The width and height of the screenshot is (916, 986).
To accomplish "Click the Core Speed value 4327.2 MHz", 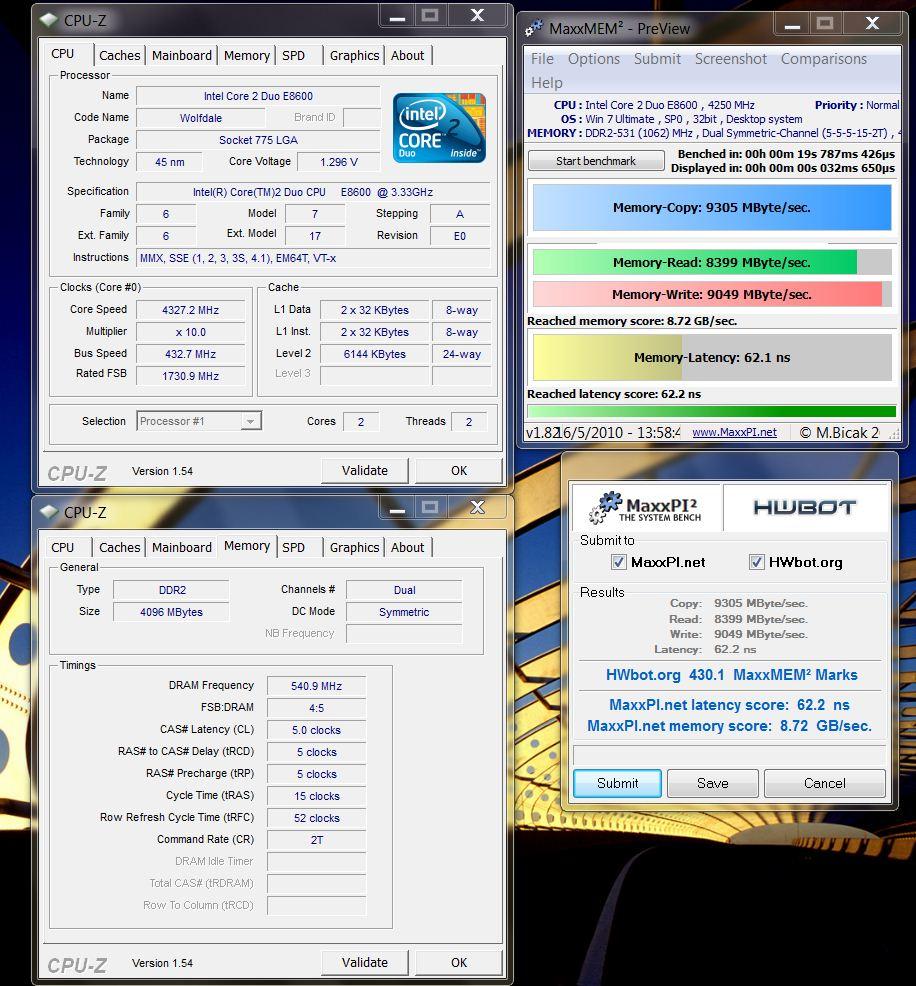I will coord(190,310).
